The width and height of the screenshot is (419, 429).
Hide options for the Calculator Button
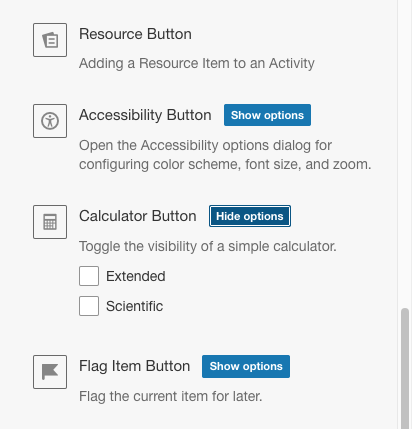pos(250,216)
